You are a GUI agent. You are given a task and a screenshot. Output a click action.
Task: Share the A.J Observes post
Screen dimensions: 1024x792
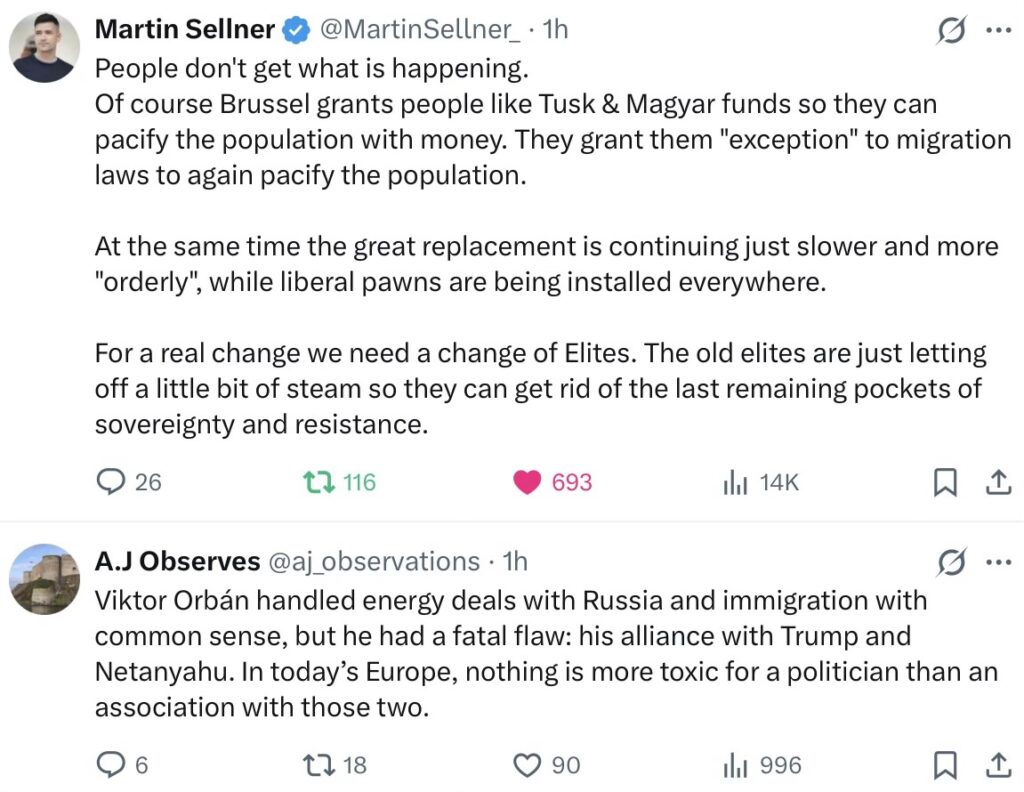coord(997,765)
